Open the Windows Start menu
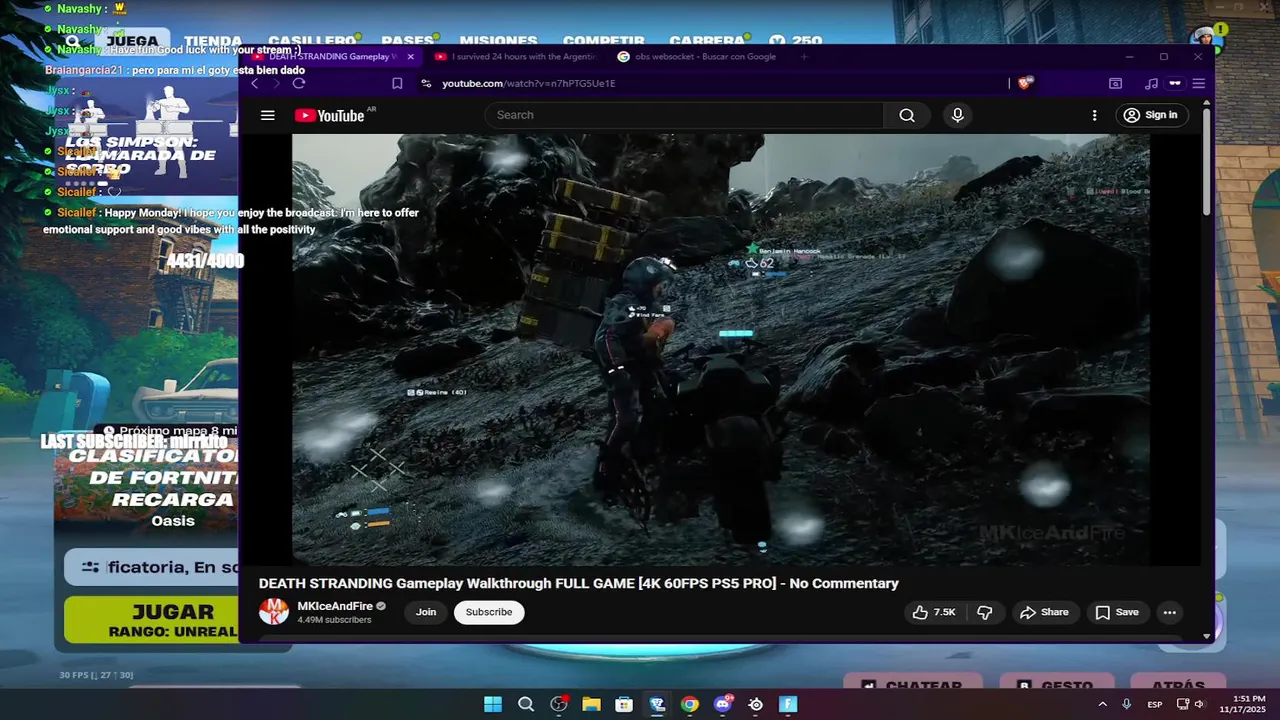Image resolution: width=1280 pixels, height=720 pixels. coord(493,704)
